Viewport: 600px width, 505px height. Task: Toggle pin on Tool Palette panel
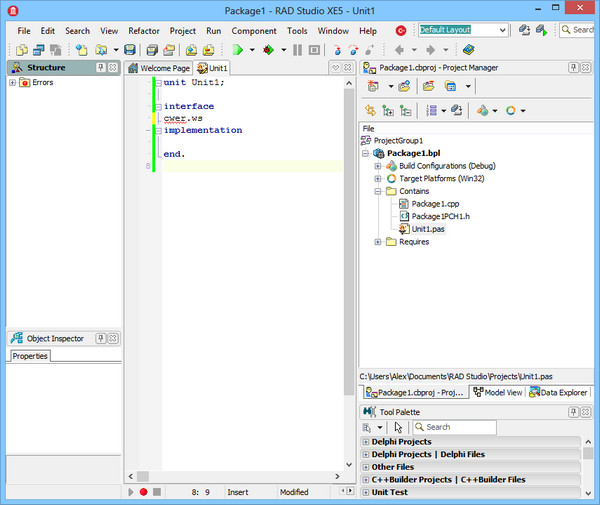point(573,411)
